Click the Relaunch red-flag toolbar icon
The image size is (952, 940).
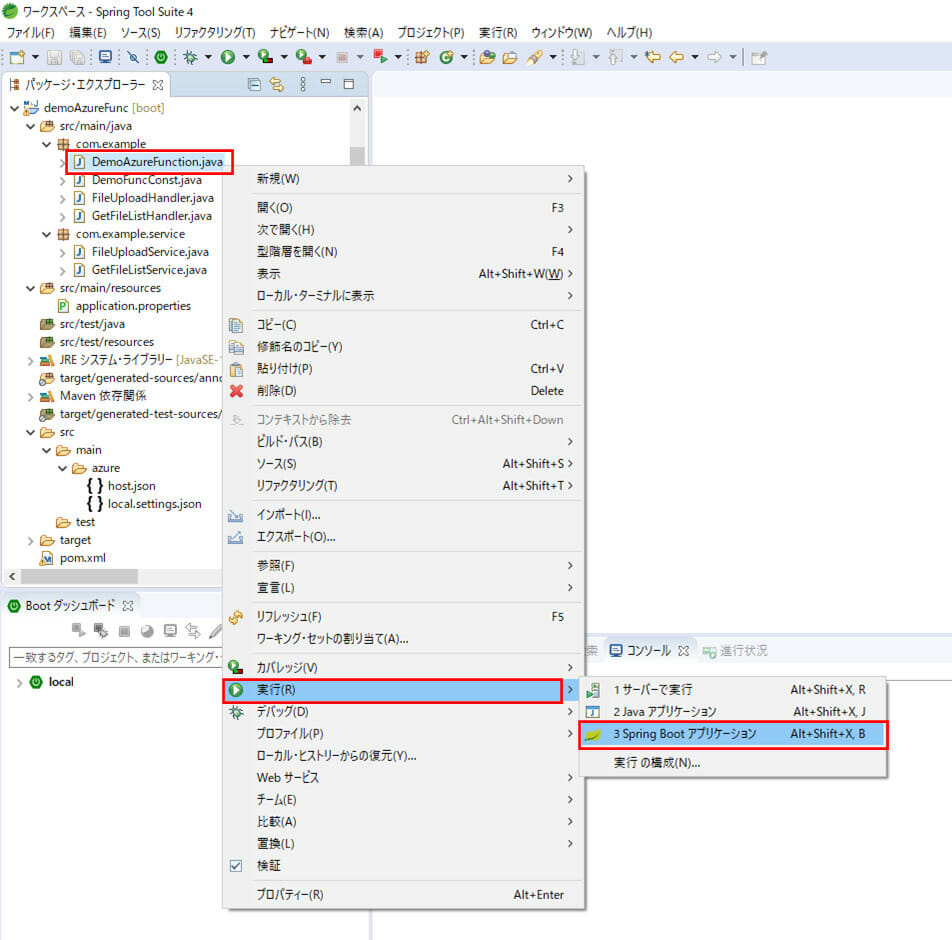coord(381,57)
